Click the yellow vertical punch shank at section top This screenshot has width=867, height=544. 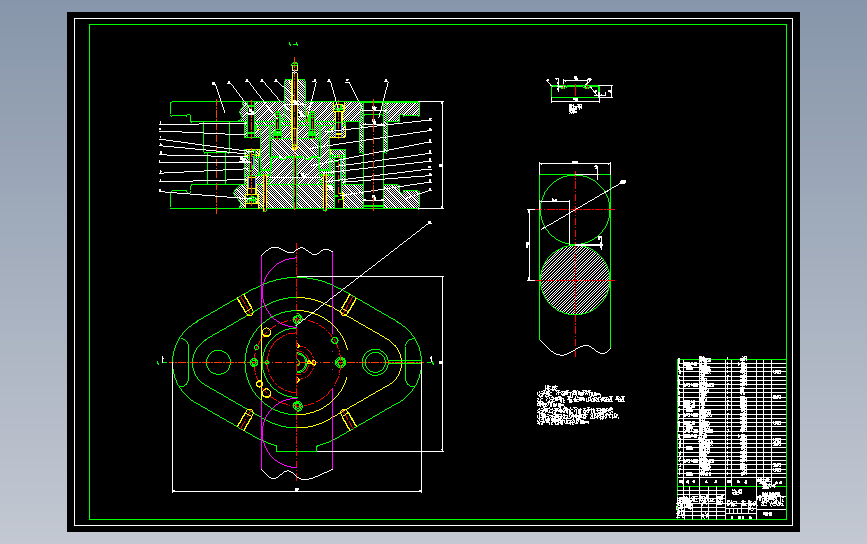coord(295,107)
